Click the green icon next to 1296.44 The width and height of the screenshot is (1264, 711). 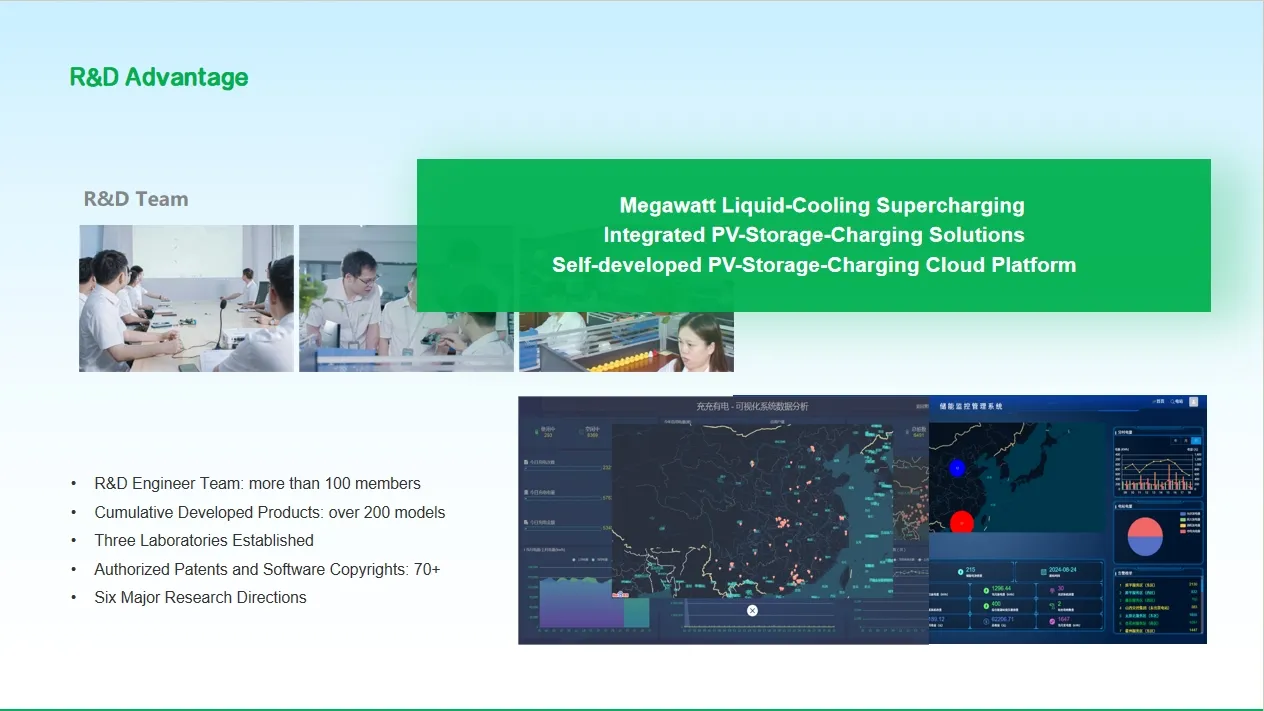pos(985,590)
